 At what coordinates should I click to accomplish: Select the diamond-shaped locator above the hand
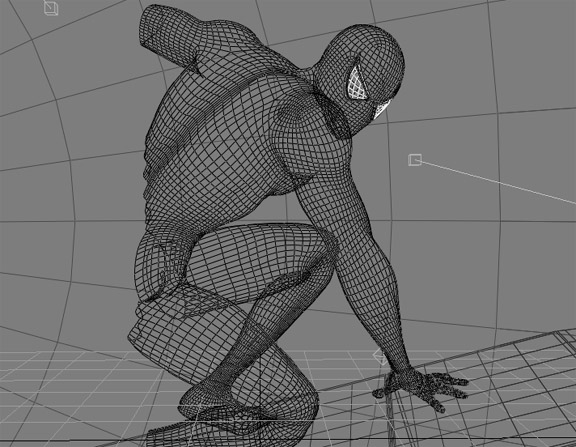[380, 356]
